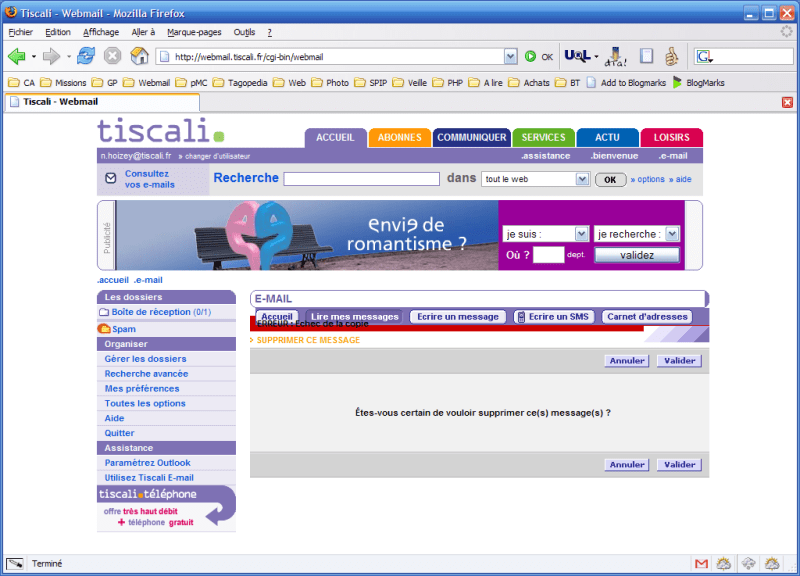Click Ecrire un SMS button
Image resolution: width=800 pixels, height=576 pixels.
[554, 317]
